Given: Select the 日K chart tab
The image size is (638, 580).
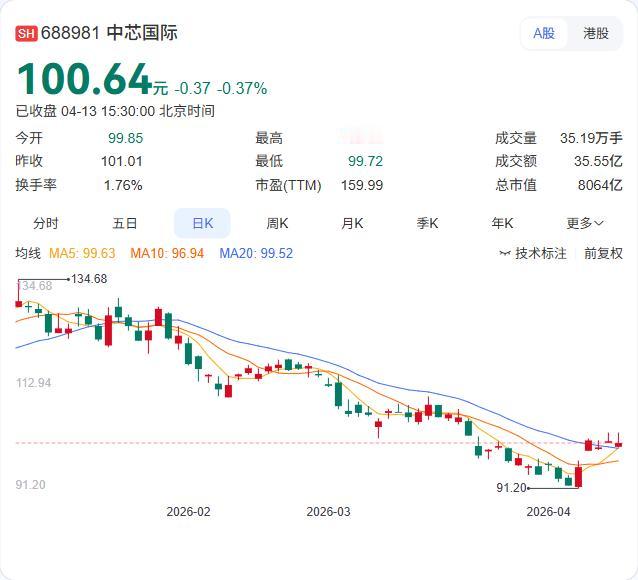Looking at the screenshot, I should point(202,223).
